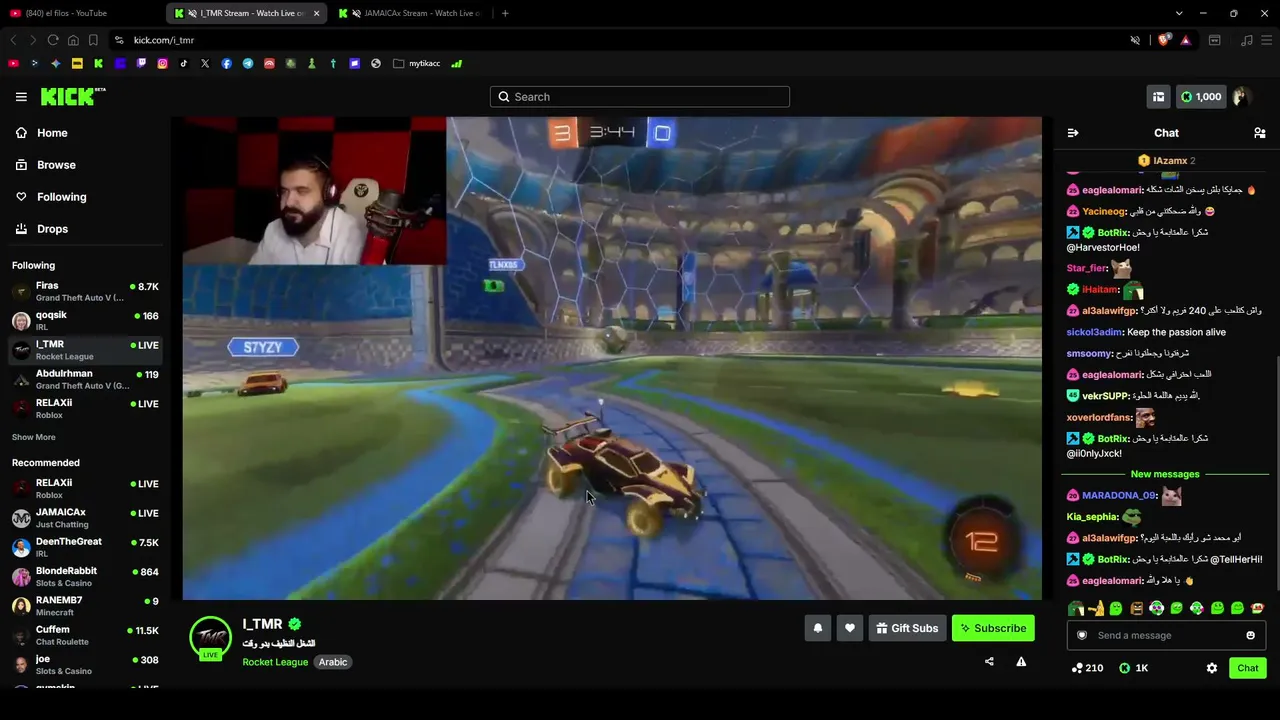This screenshot has height=720, width=1280.
Task: Open the YouTube bookmark
Action: pyautogui.click(x=13, y=63)
